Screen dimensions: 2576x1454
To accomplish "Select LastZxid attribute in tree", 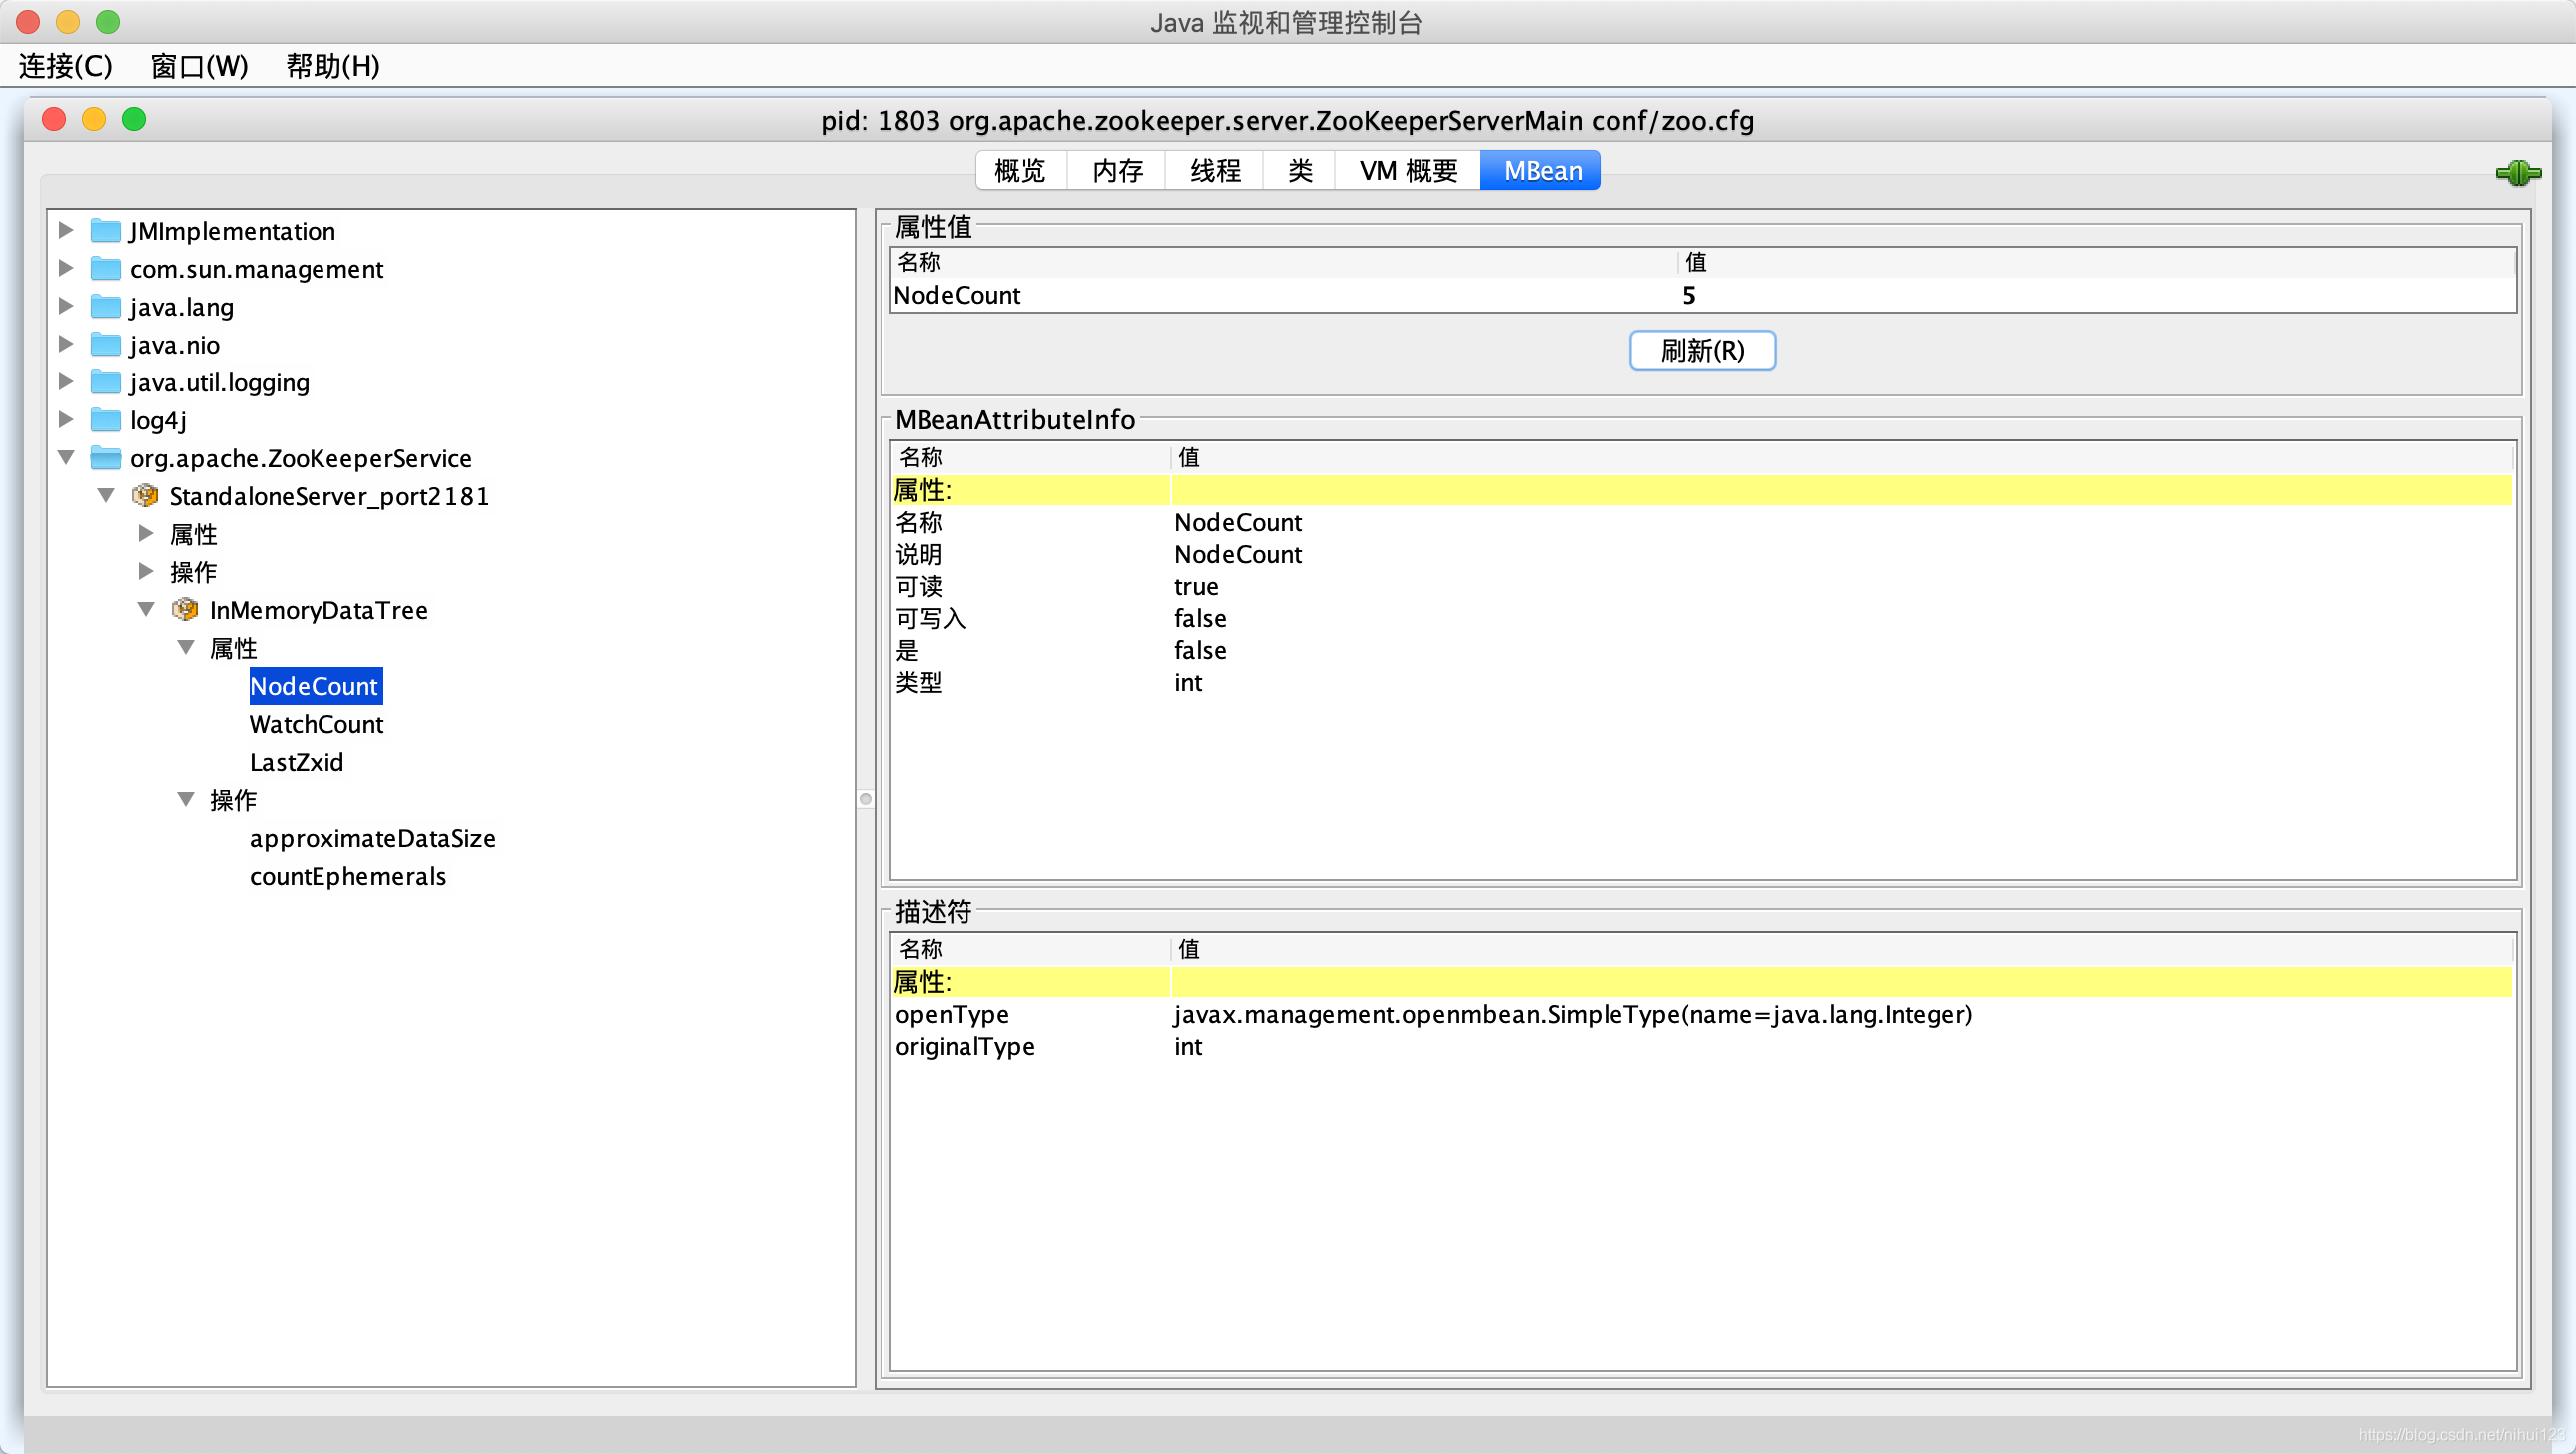I will (296, 763).
